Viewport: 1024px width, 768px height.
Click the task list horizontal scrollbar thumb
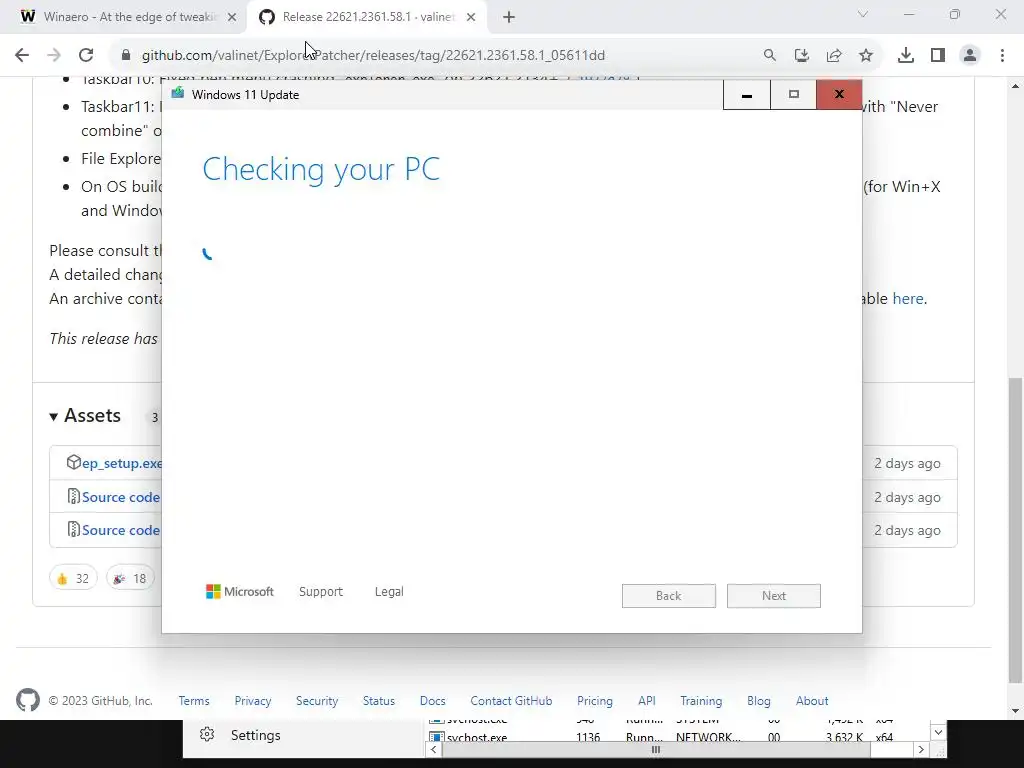point(656,750)
